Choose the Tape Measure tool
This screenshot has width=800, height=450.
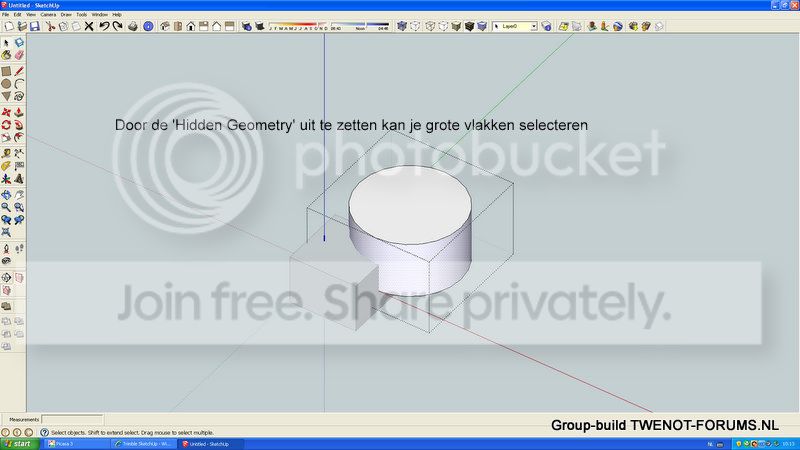[x=6, y=154]
